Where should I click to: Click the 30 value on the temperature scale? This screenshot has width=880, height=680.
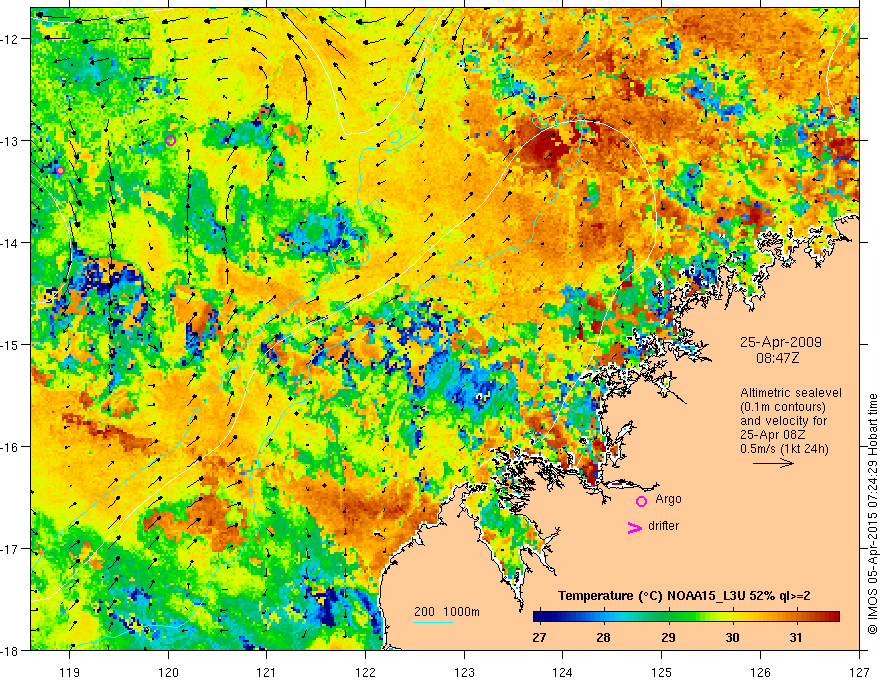click(x=732, y=637)
